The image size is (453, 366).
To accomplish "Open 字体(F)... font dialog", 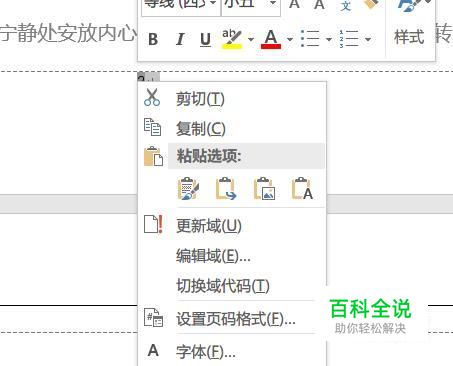I will coord(206,351).
